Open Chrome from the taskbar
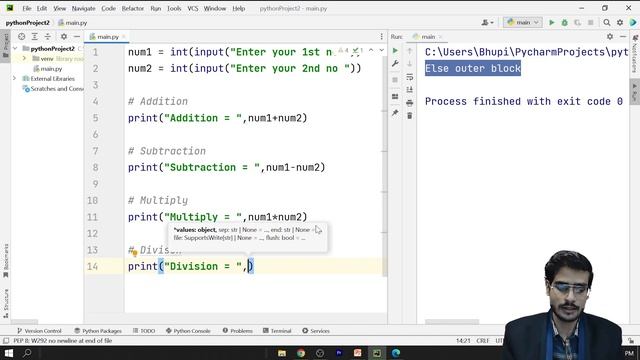 (x=301, y=353)
